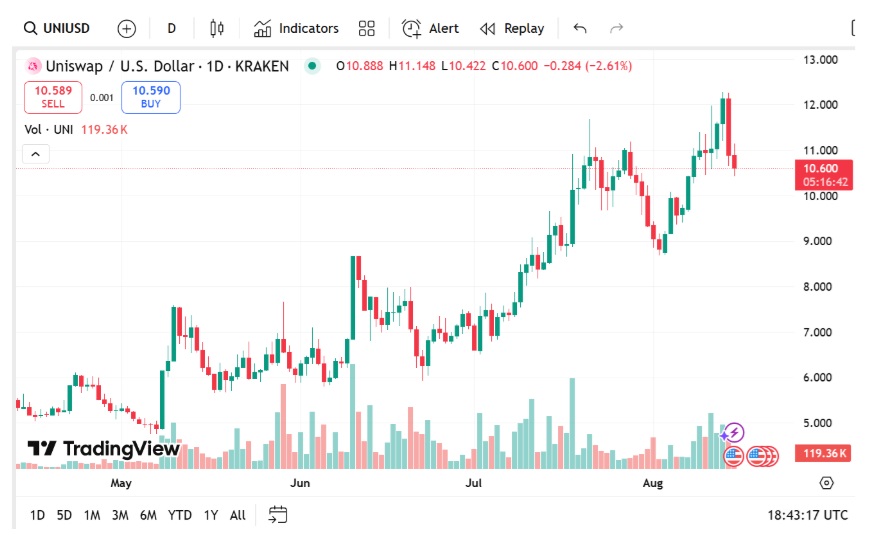Click the redo arrow icon
885x546 pixels.
(x=617, y=28)
